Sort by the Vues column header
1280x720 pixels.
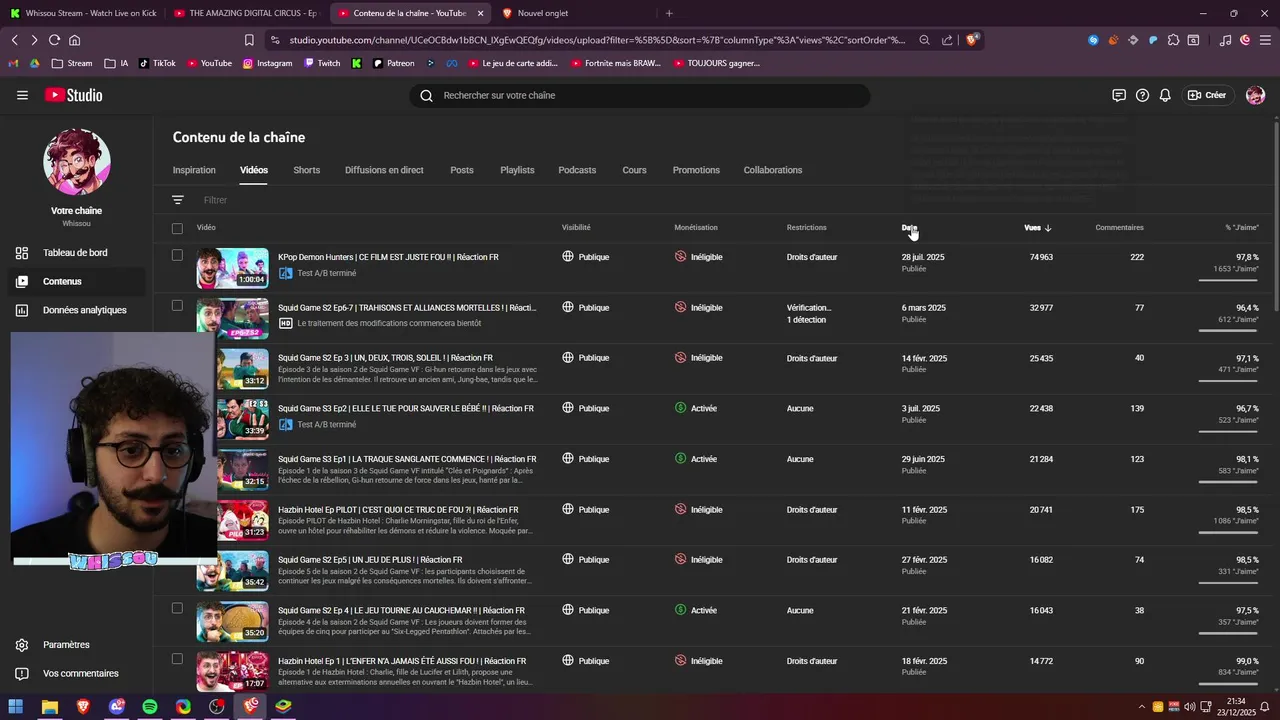(1038, 228)
